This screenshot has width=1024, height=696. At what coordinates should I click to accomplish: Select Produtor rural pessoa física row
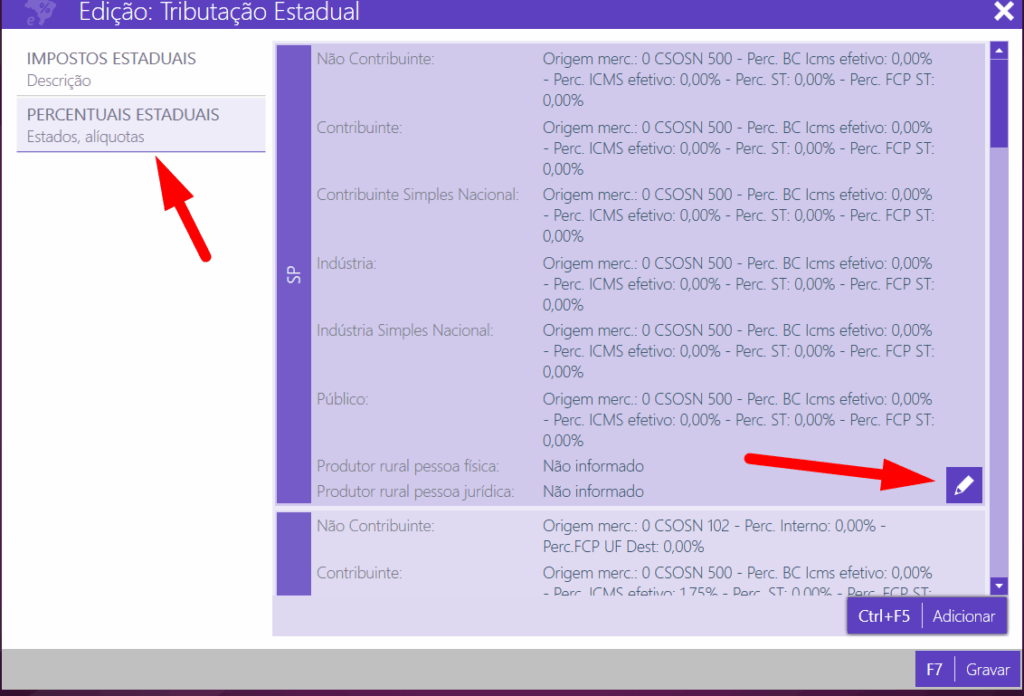point(407,466)
